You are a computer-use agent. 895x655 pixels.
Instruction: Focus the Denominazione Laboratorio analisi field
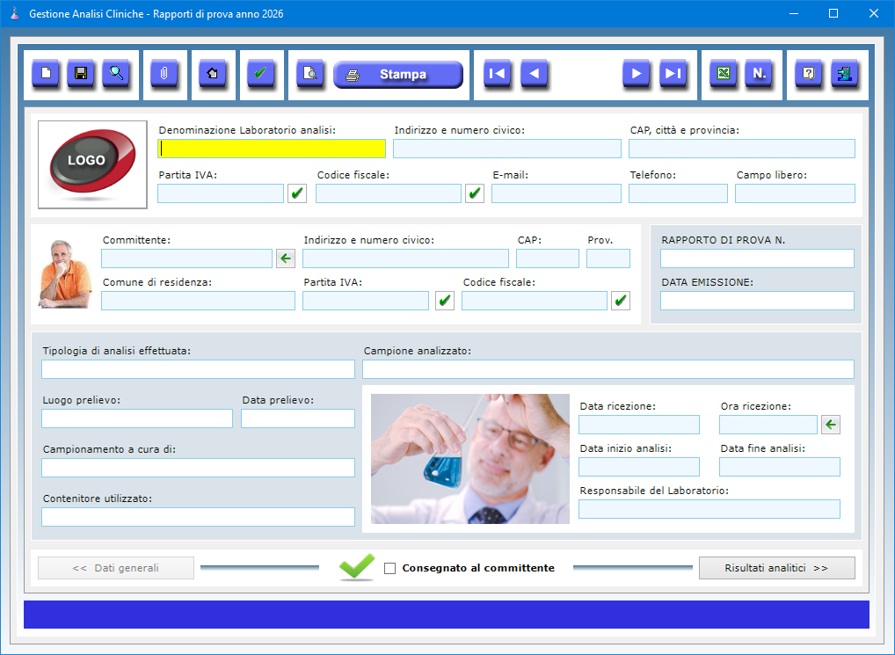tap(272, 148)
